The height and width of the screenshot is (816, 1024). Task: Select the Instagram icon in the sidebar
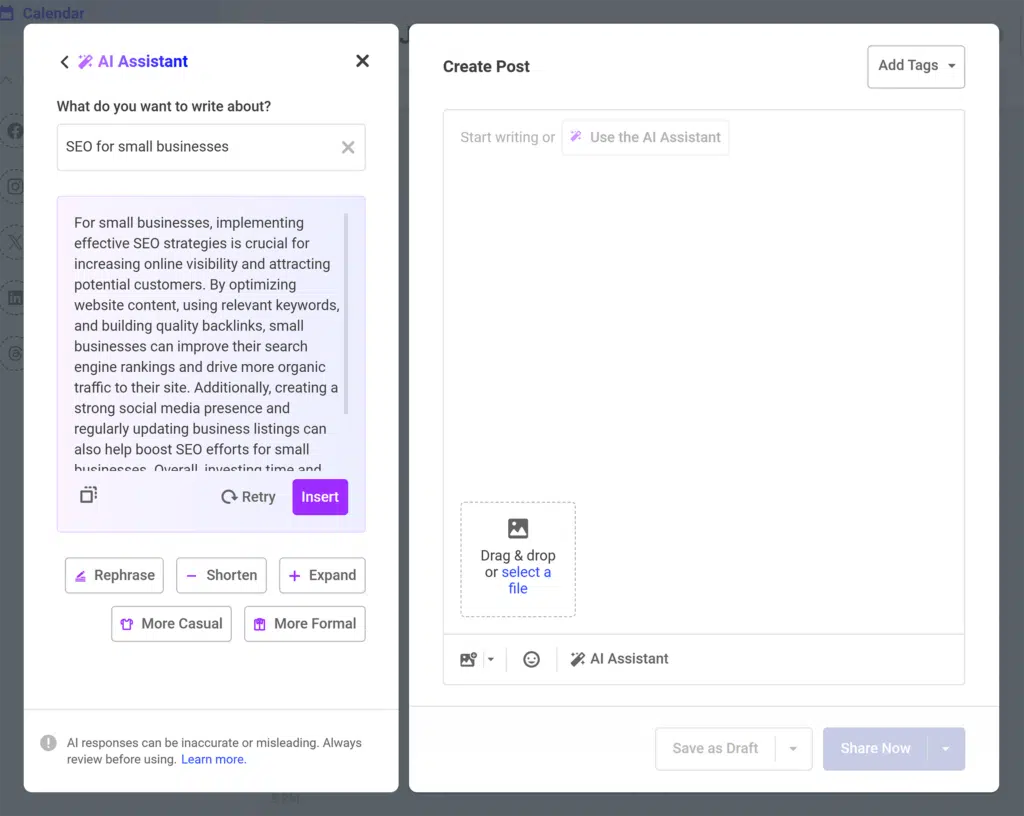(x=15, y=186)
